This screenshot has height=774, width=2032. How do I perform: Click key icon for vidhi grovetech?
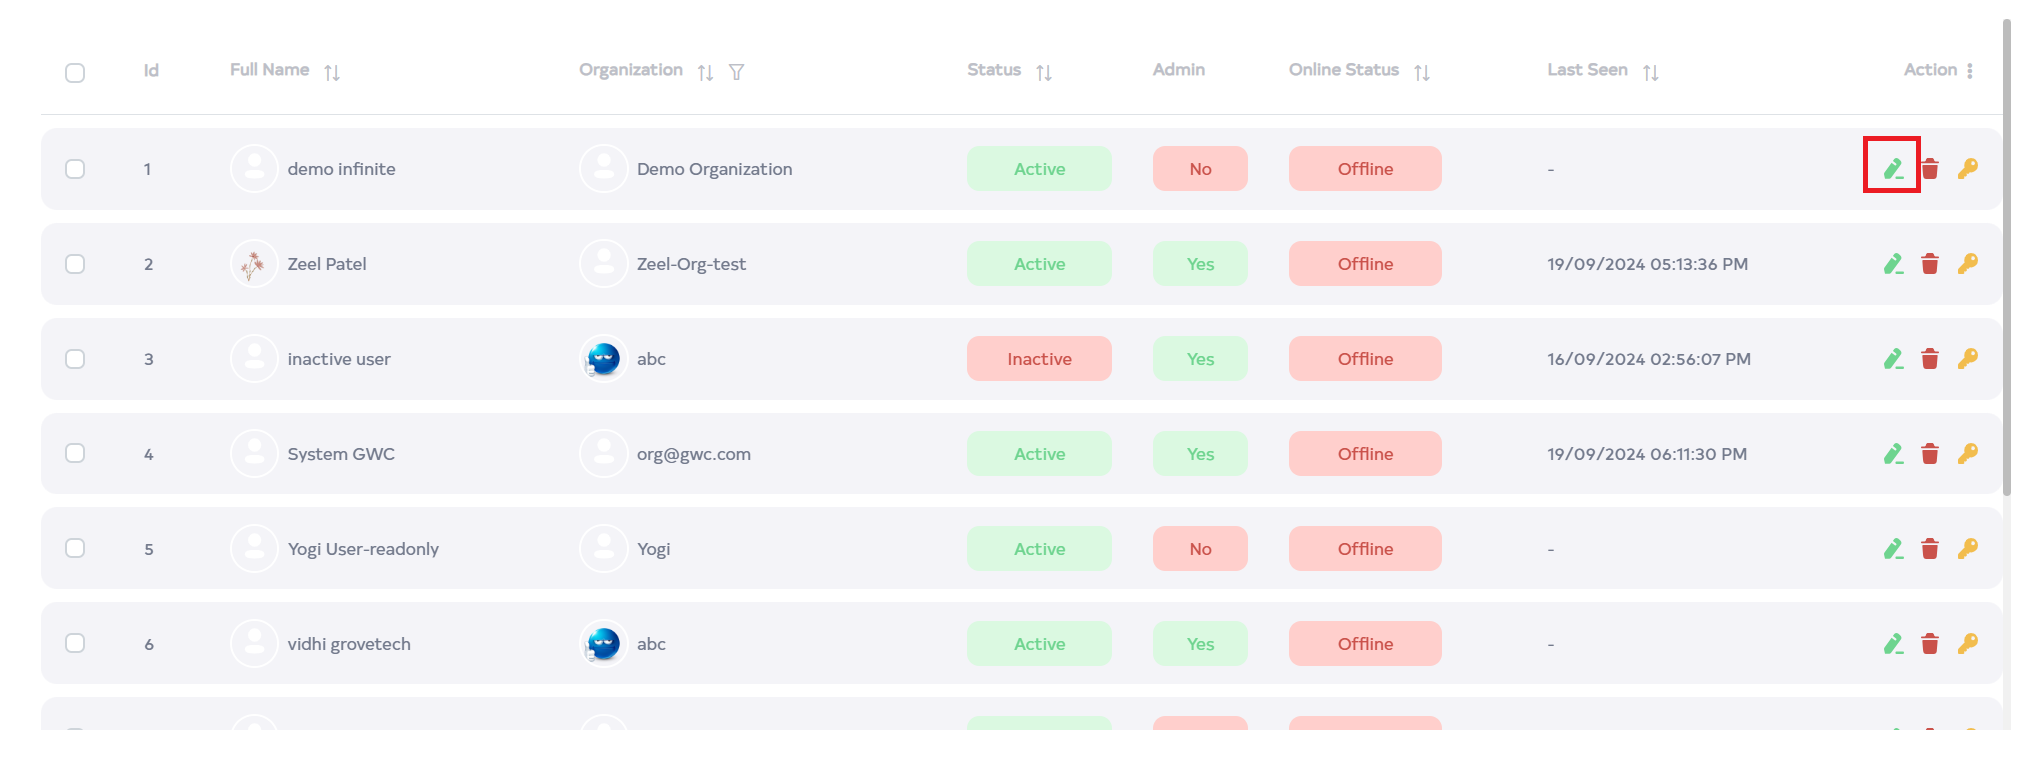(1967, 644)
